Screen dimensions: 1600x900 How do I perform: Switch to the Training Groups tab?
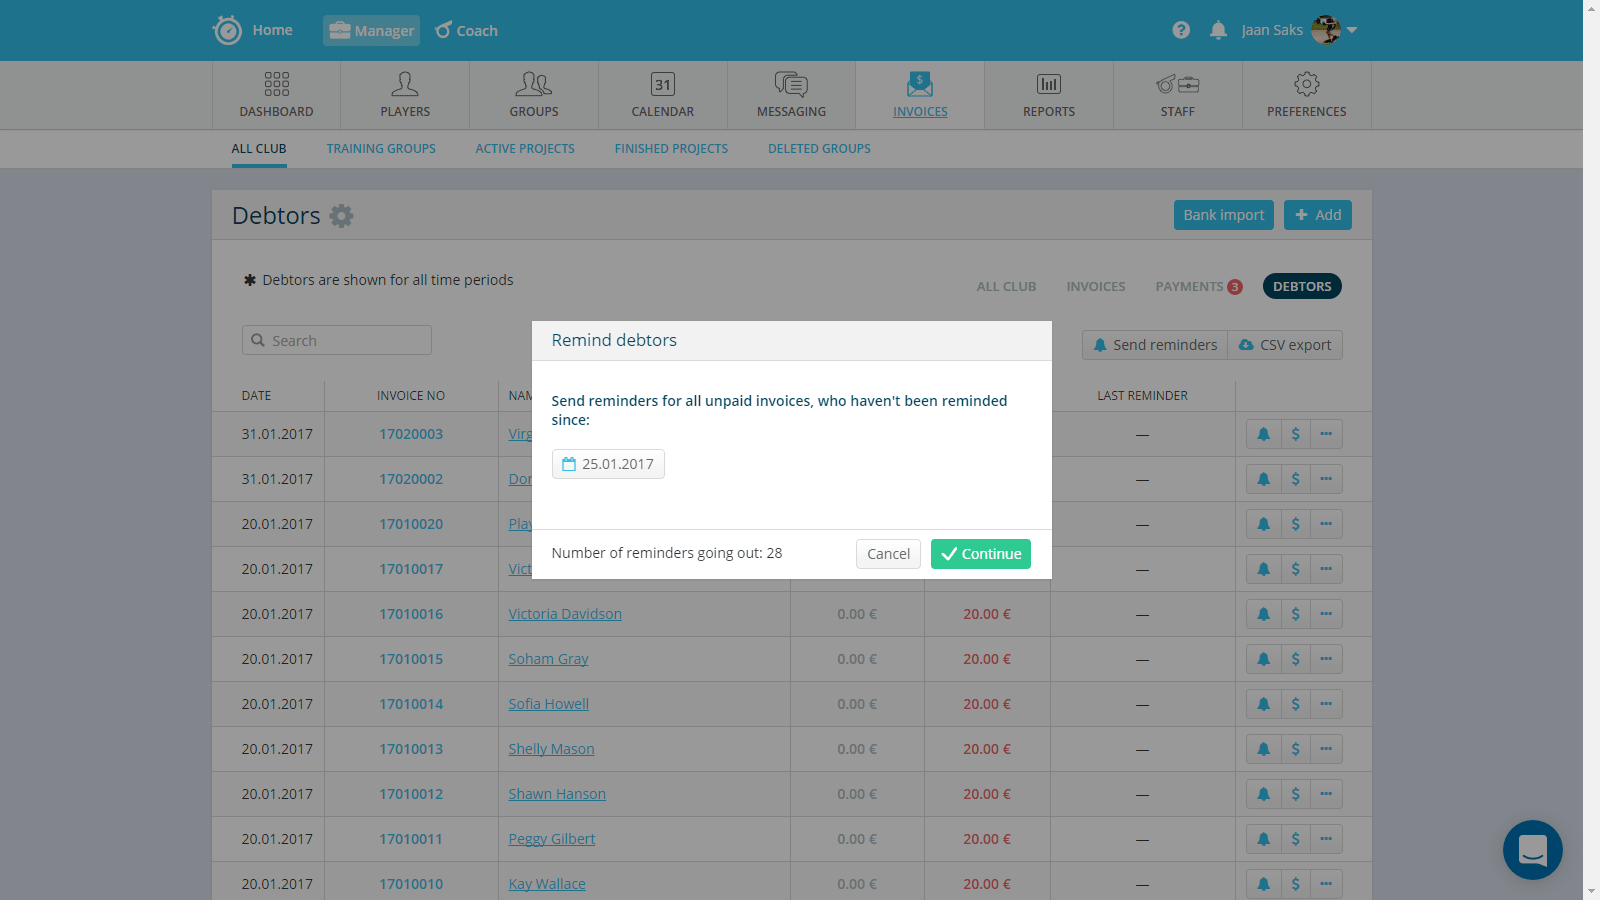click(x=381, y=149)
